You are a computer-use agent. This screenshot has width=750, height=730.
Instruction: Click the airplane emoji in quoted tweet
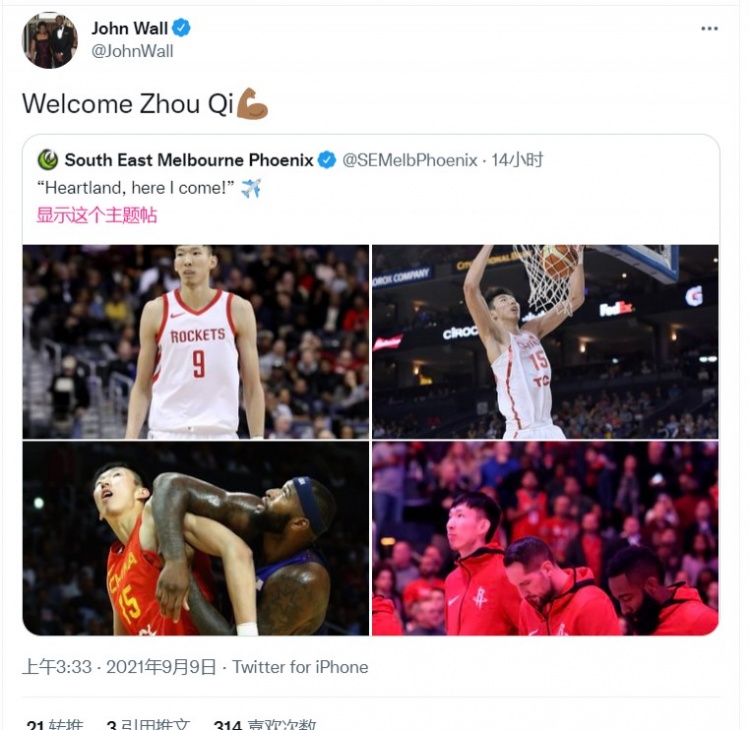click(x=251, y=188)
